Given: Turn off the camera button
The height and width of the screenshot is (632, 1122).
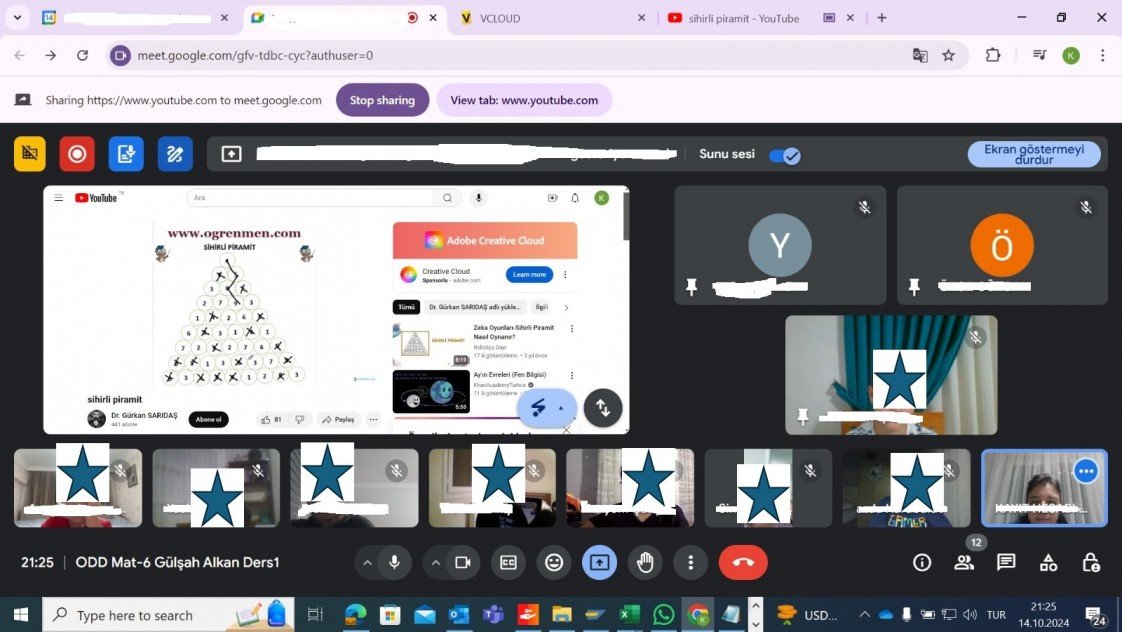Looking at the screenshot, I should coord(462,563).
